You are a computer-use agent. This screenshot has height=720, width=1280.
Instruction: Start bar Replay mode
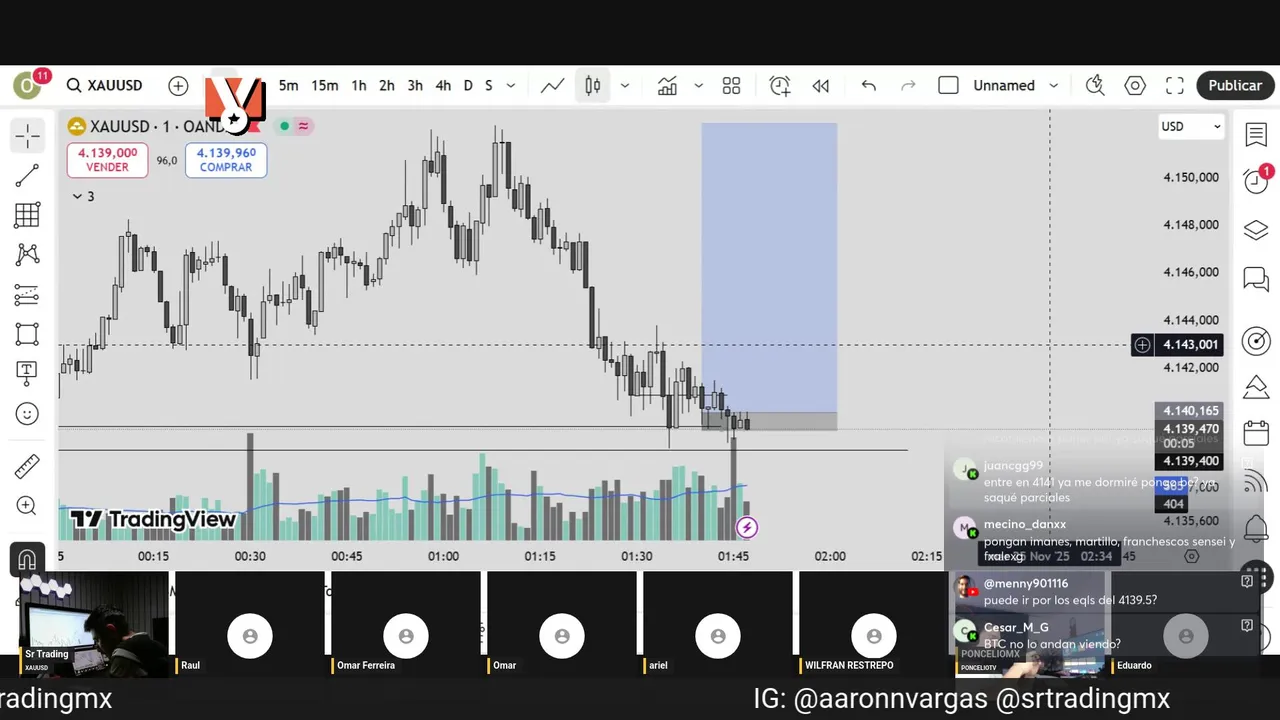pyautogui.click(x=820, y=86)
